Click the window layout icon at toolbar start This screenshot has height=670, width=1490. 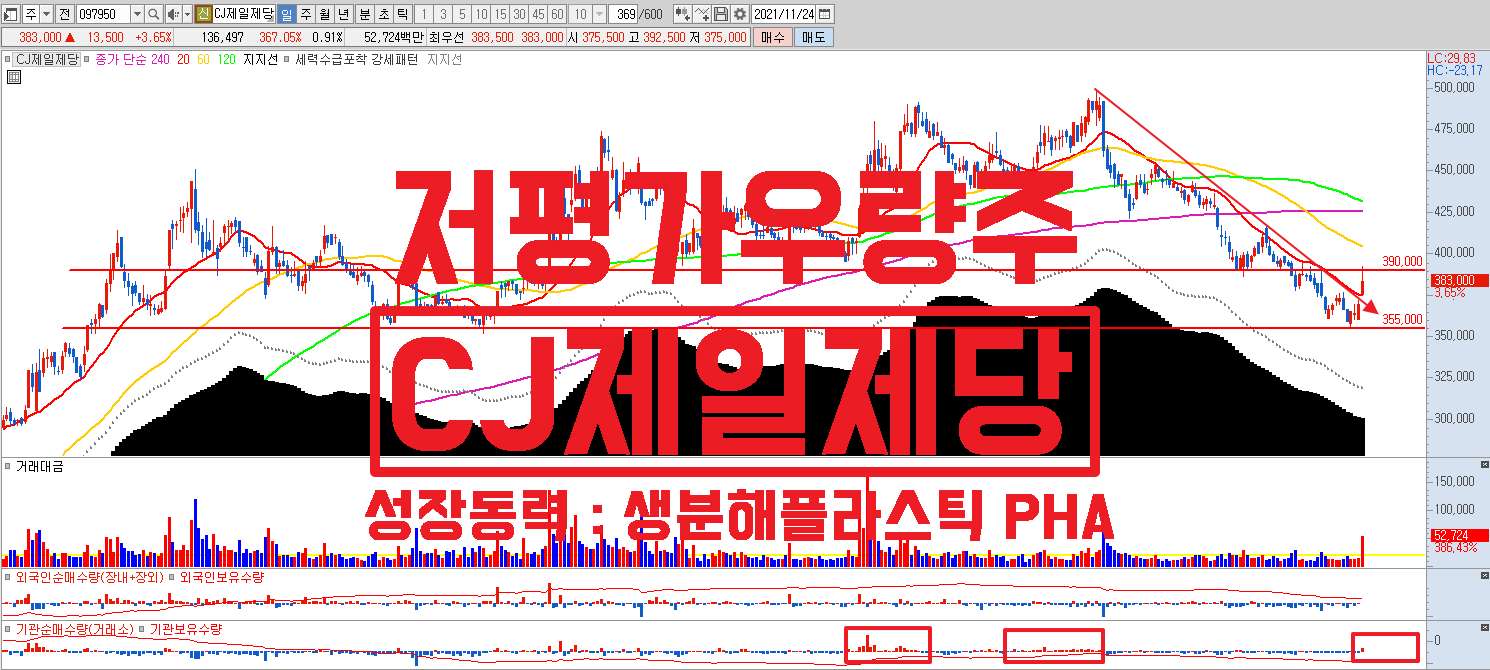click(x=10, y=14)
